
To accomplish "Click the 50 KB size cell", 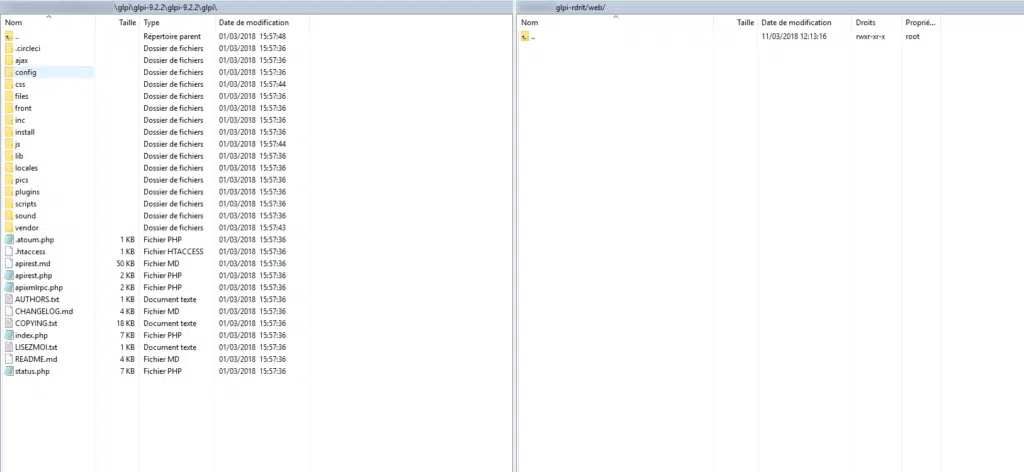I will point(125,264).
